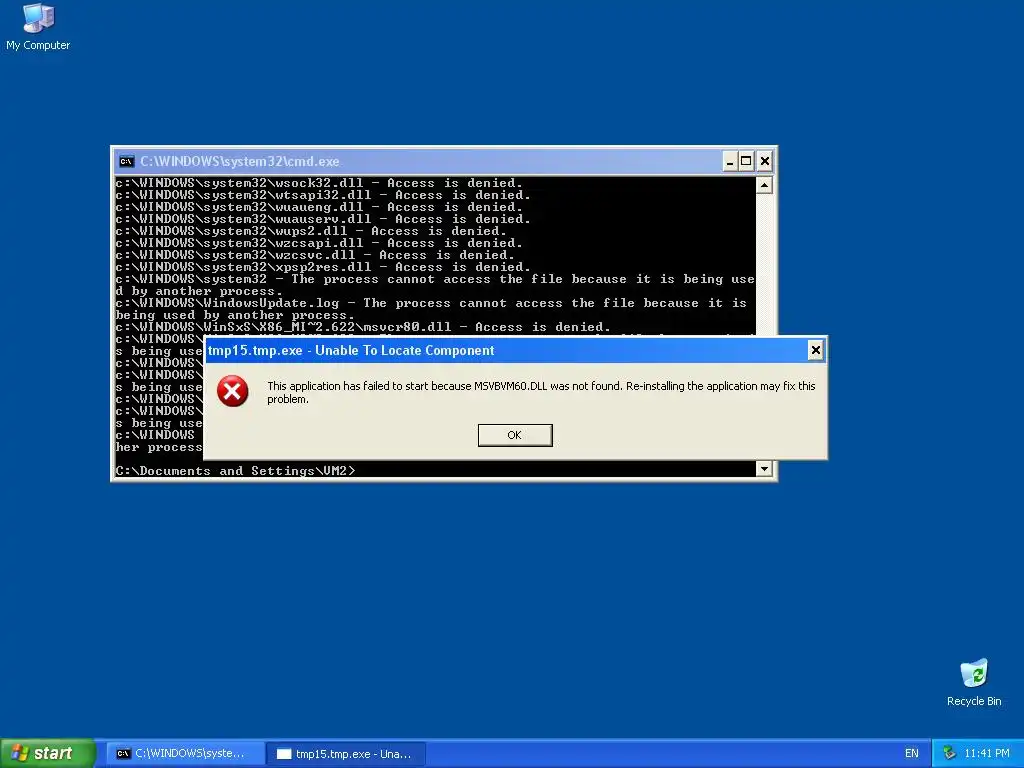1024x768 pixels.
Task: Close the cmd.exe window
Action: (765, 161)
